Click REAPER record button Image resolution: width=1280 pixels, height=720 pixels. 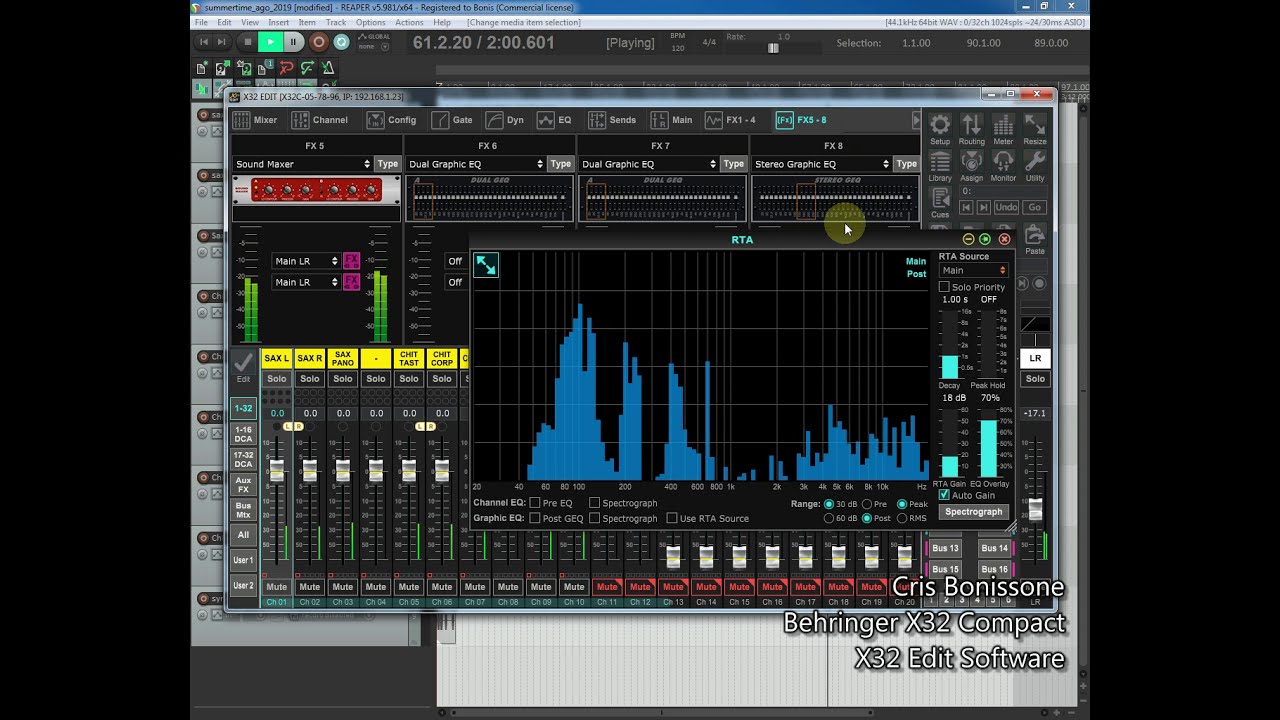pos(318,42)
